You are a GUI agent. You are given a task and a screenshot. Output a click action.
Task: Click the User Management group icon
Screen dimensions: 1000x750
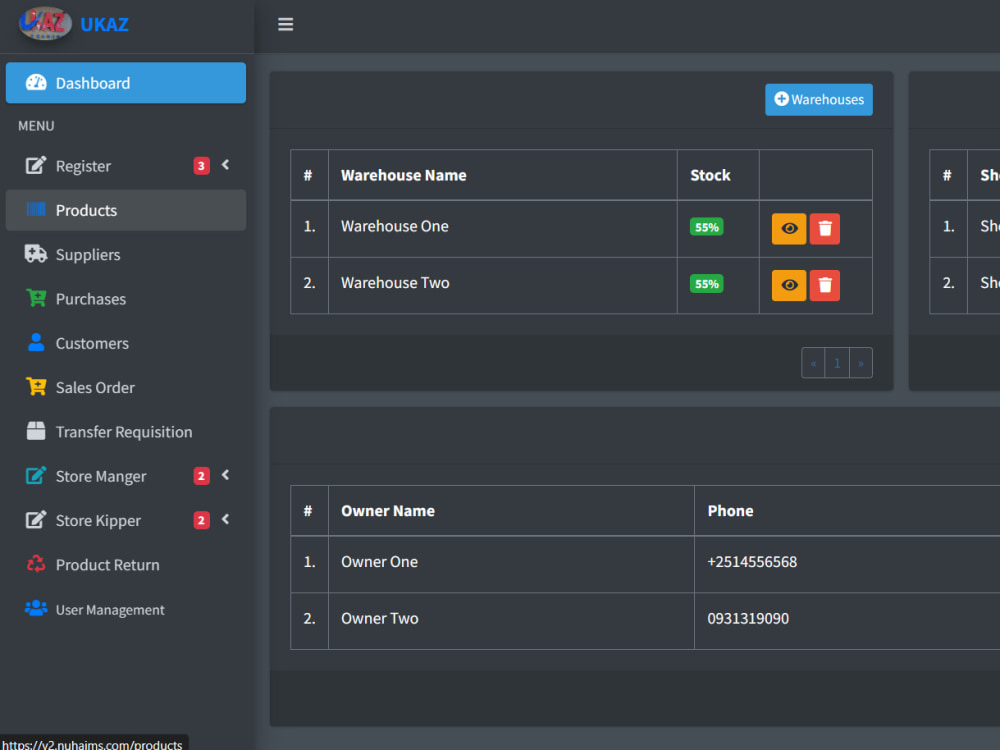coord(36,609)
